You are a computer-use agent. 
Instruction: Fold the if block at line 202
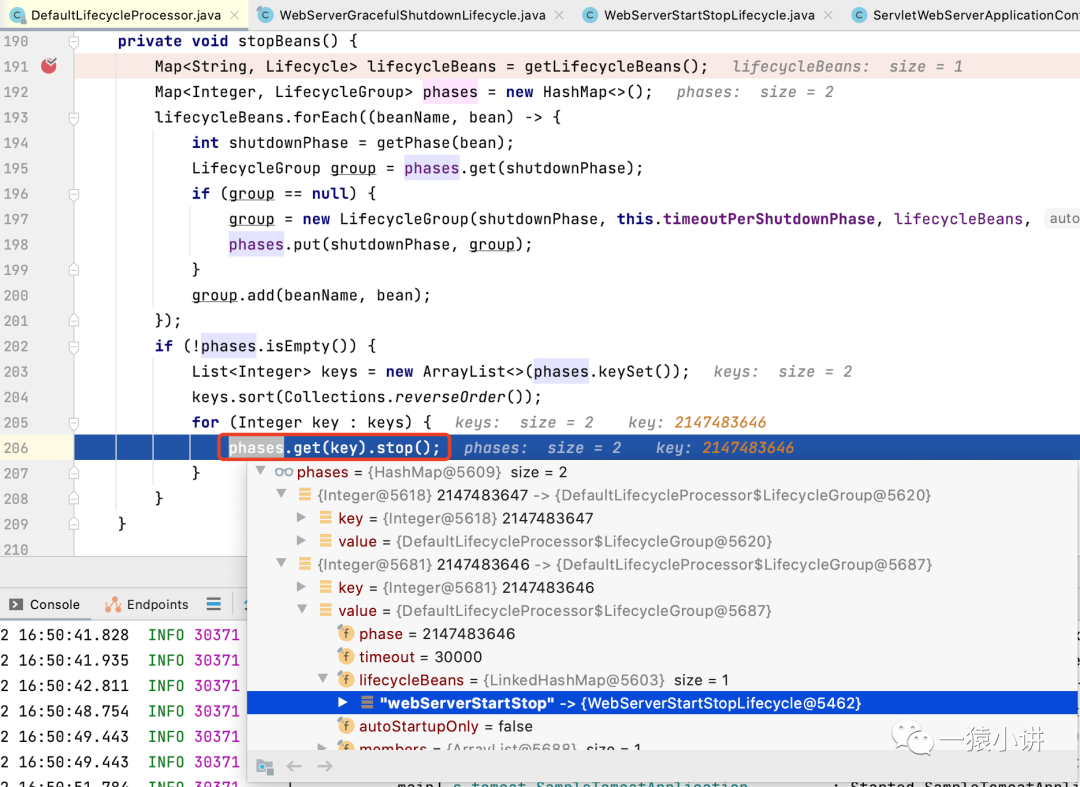pyautogui.click(x=74, y=347)
